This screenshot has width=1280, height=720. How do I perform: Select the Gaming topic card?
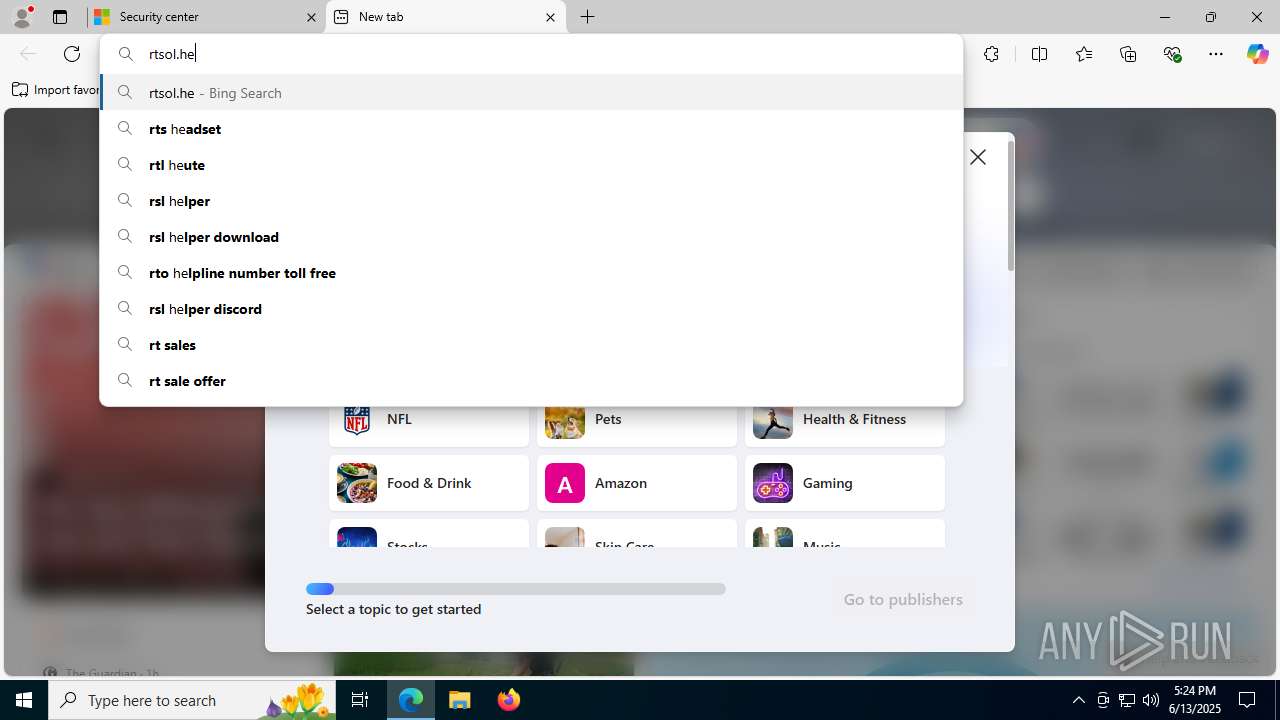click(x=845, y=483)
